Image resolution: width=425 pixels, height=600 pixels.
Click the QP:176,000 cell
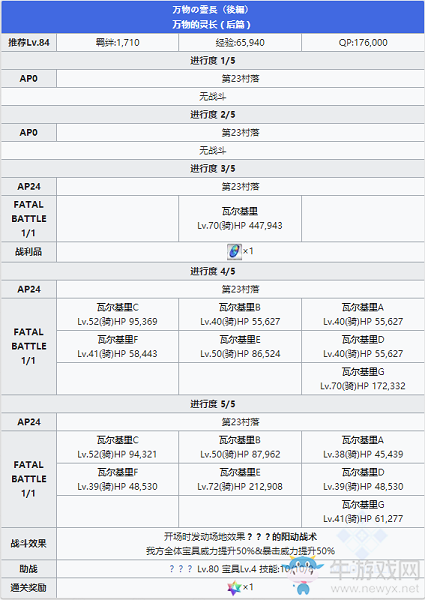[363, 42]
